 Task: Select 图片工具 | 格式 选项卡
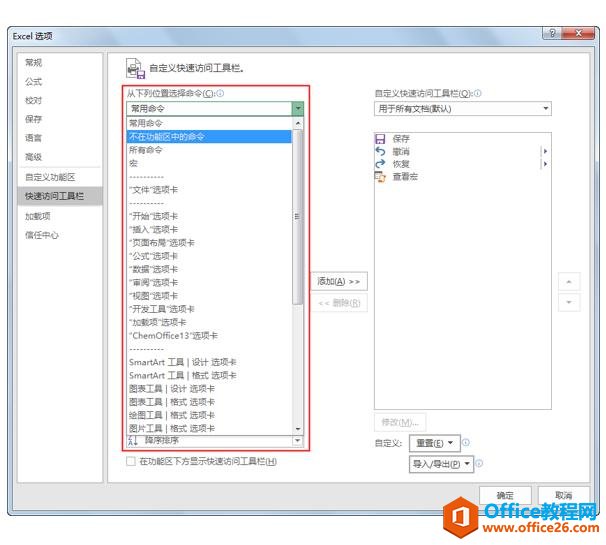coord(209,428)
